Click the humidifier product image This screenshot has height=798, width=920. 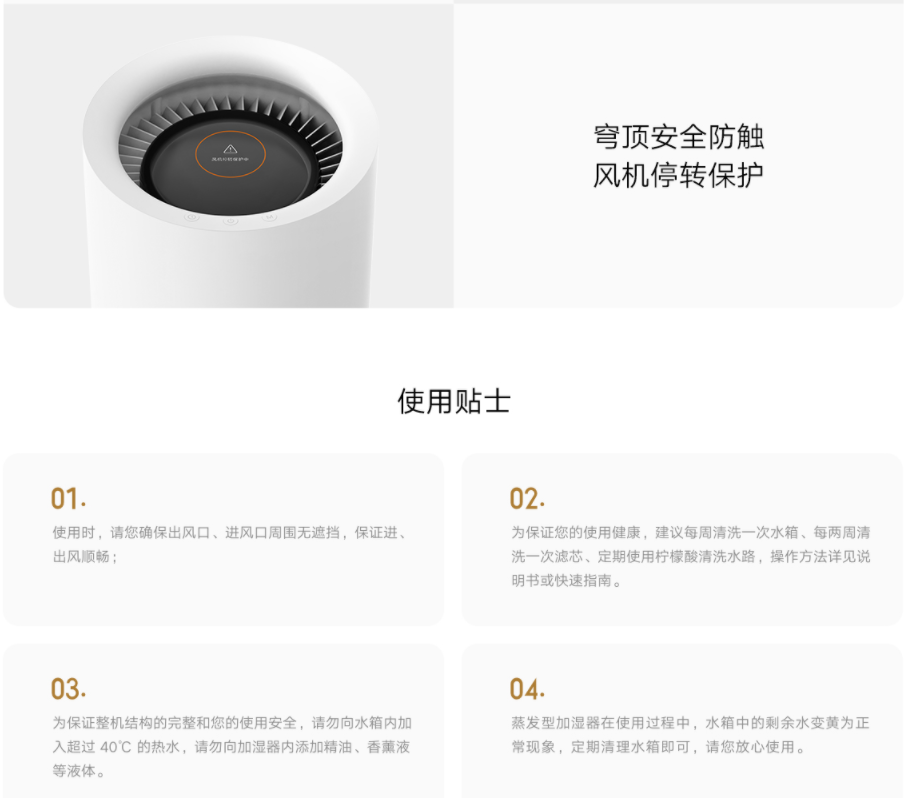tap(229, 156)
